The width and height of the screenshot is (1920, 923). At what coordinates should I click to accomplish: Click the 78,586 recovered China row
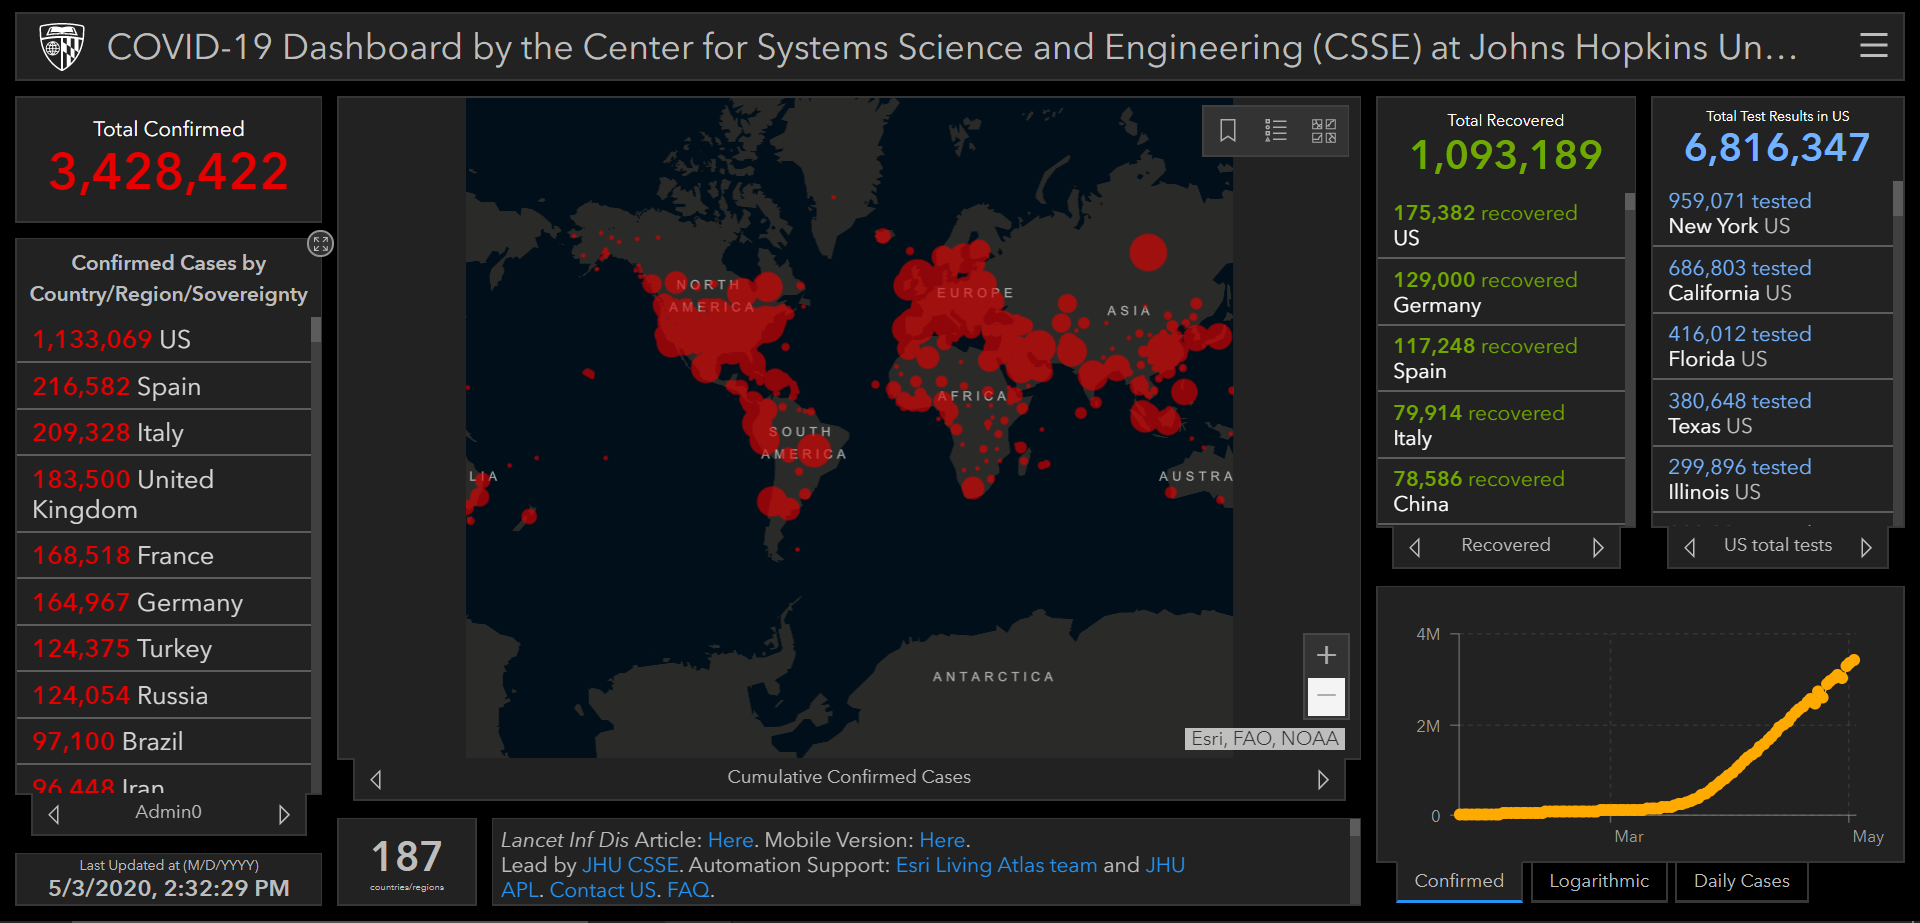[x=1501, y=491]
